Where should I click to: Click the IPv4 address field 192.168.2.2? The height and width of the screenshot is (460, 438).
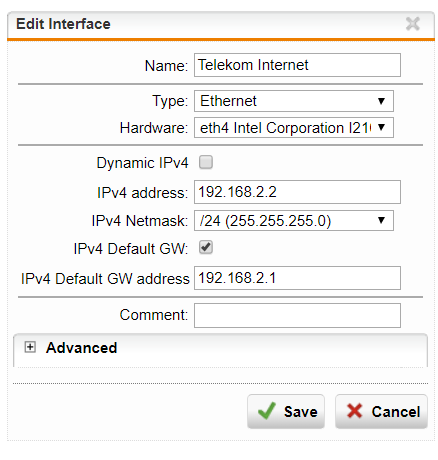pyautogui.click(x=297, y=192)
